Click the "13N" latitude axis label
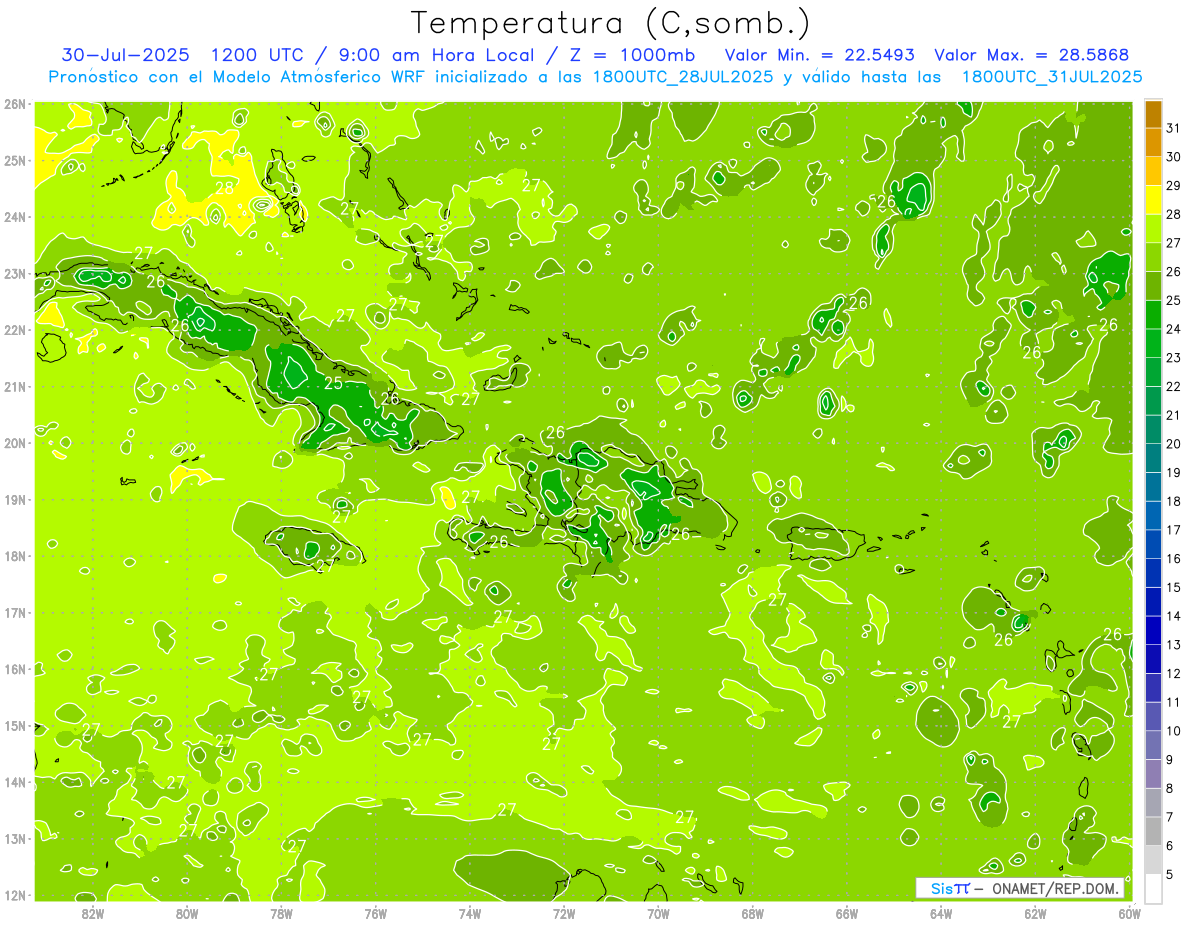The image size is (1200, 927). [15, 839]
